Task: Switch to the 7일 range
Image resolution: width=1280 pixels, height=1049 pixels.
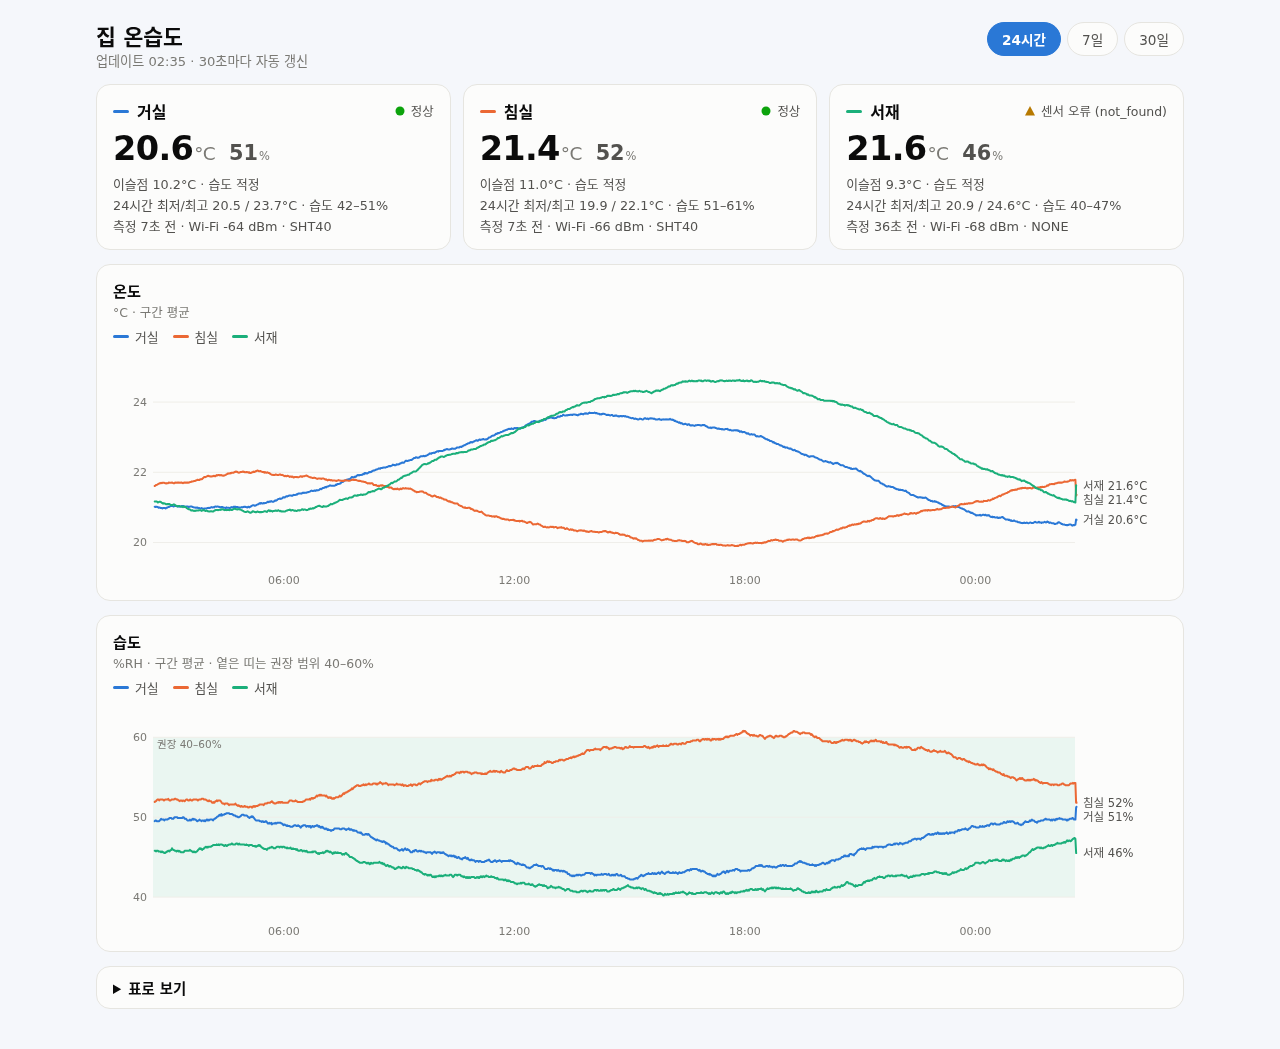Action: pos(1092,39)
